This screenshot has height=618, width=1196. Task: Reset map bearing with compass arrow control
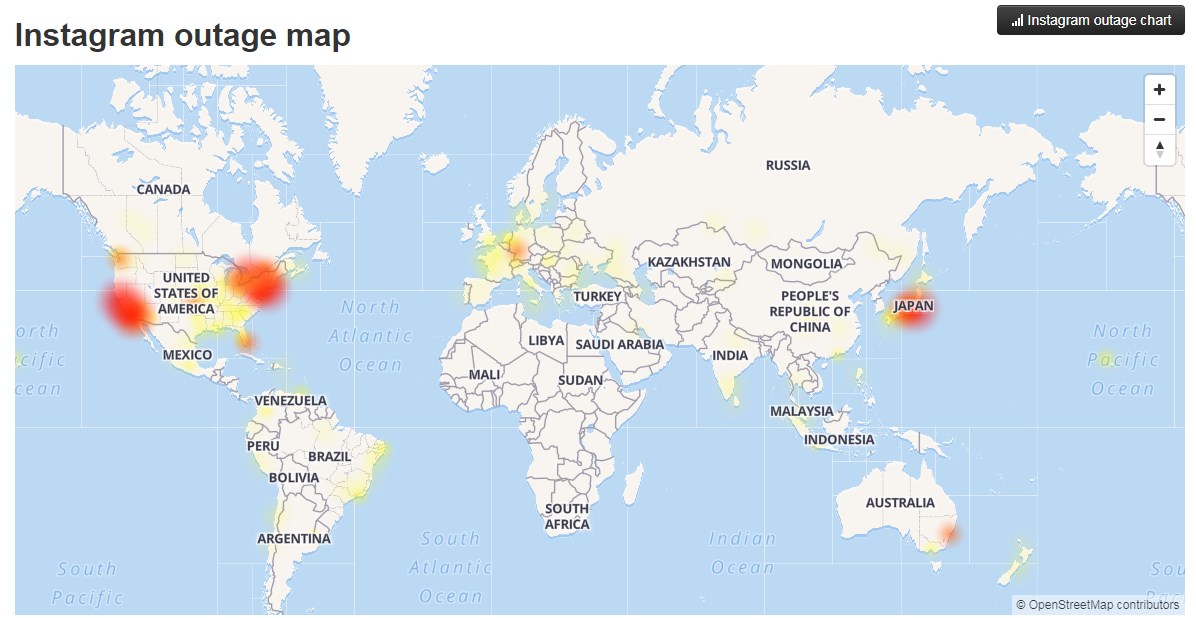tap(1159, 149)
